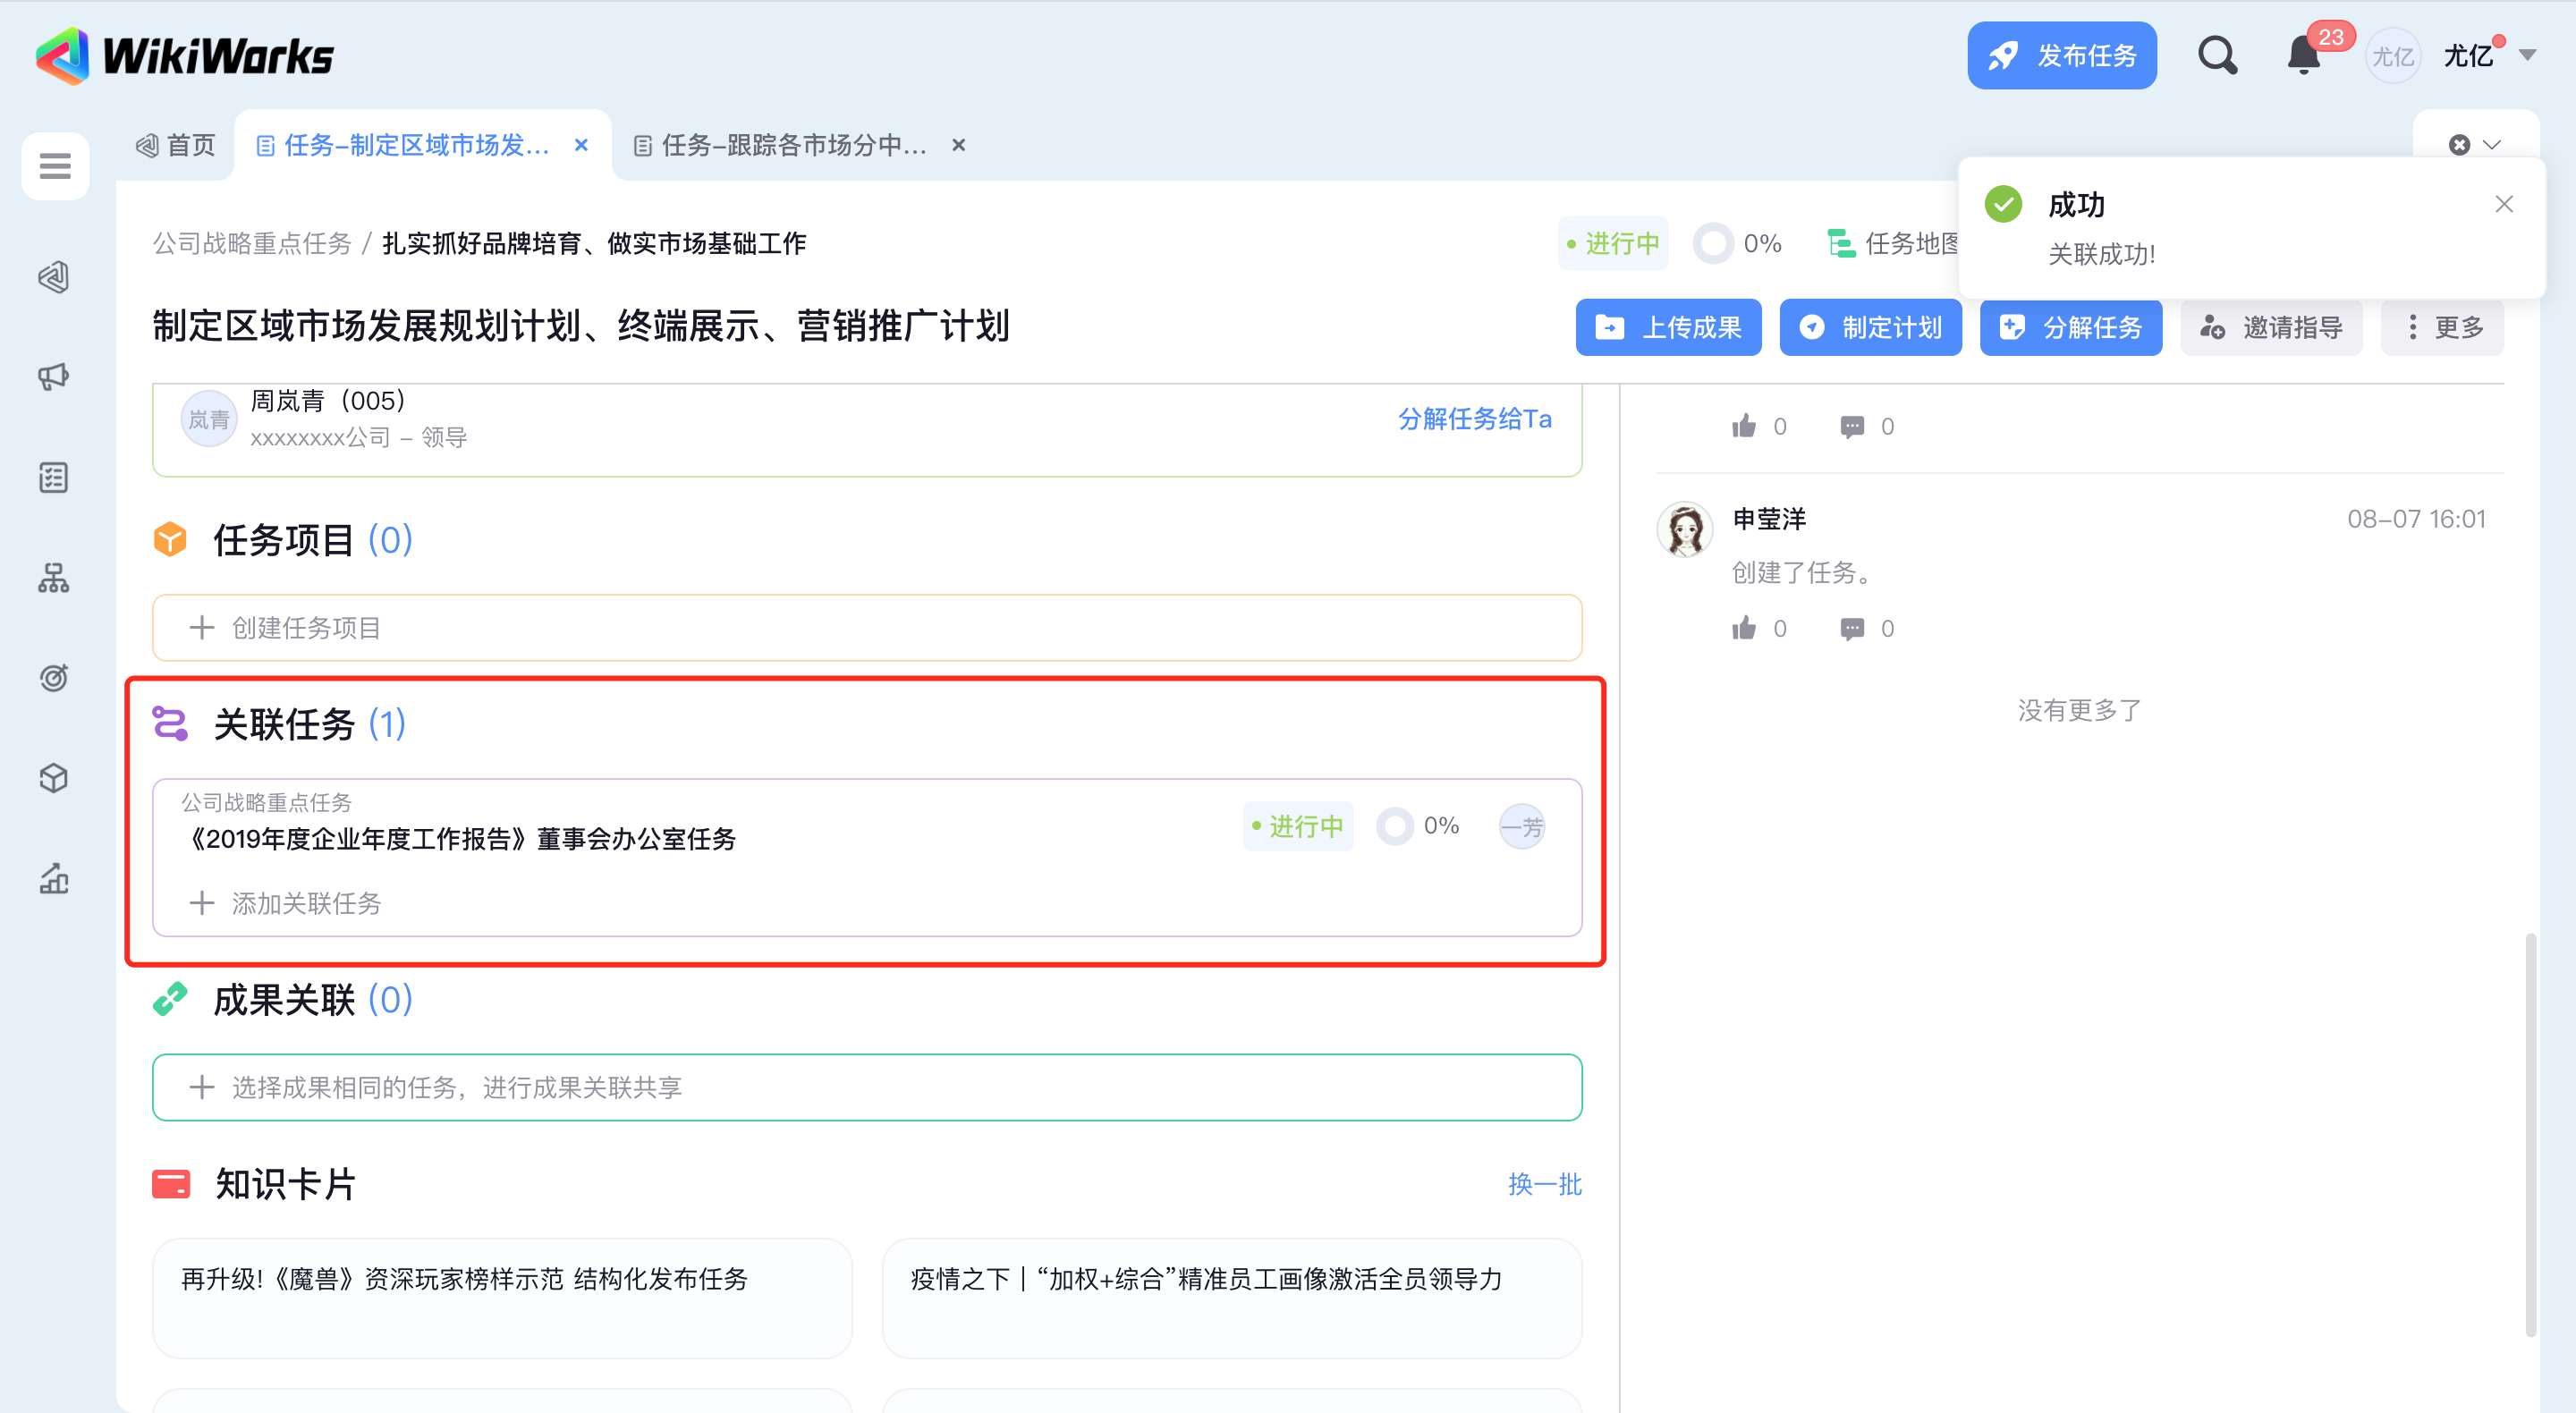This screenshot has height=1413, width=2576.
Task: Click the search magnifier icon
Action: pos(2217,56)
